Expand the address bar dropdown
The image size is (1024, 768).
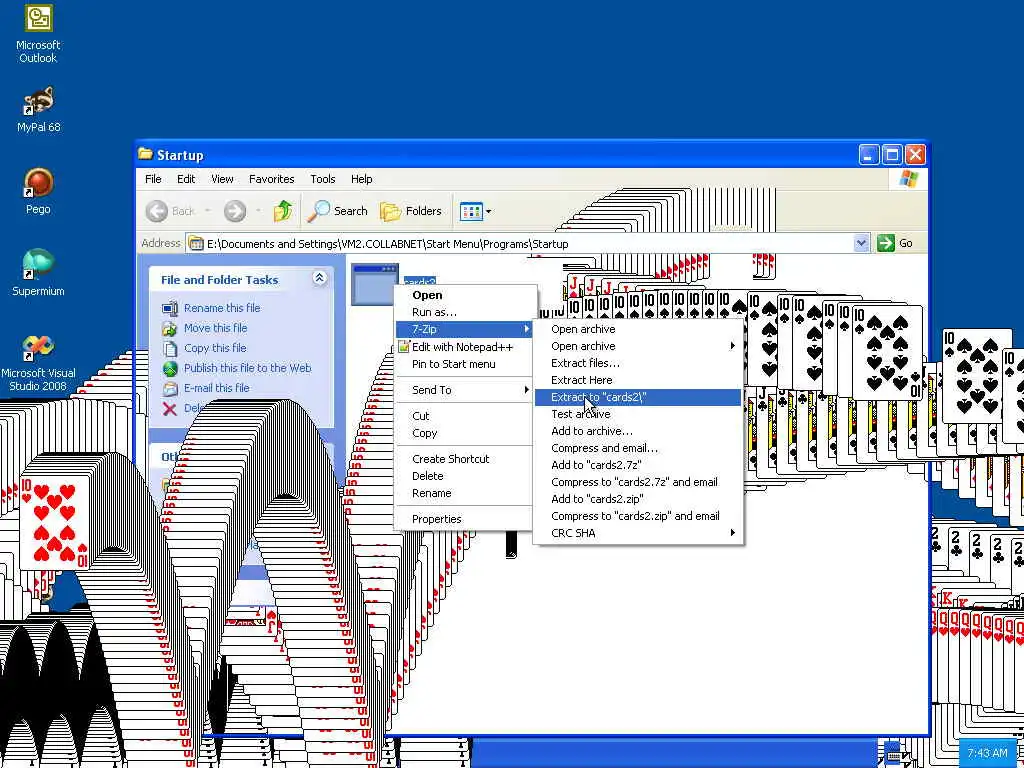tap(861, 244)
